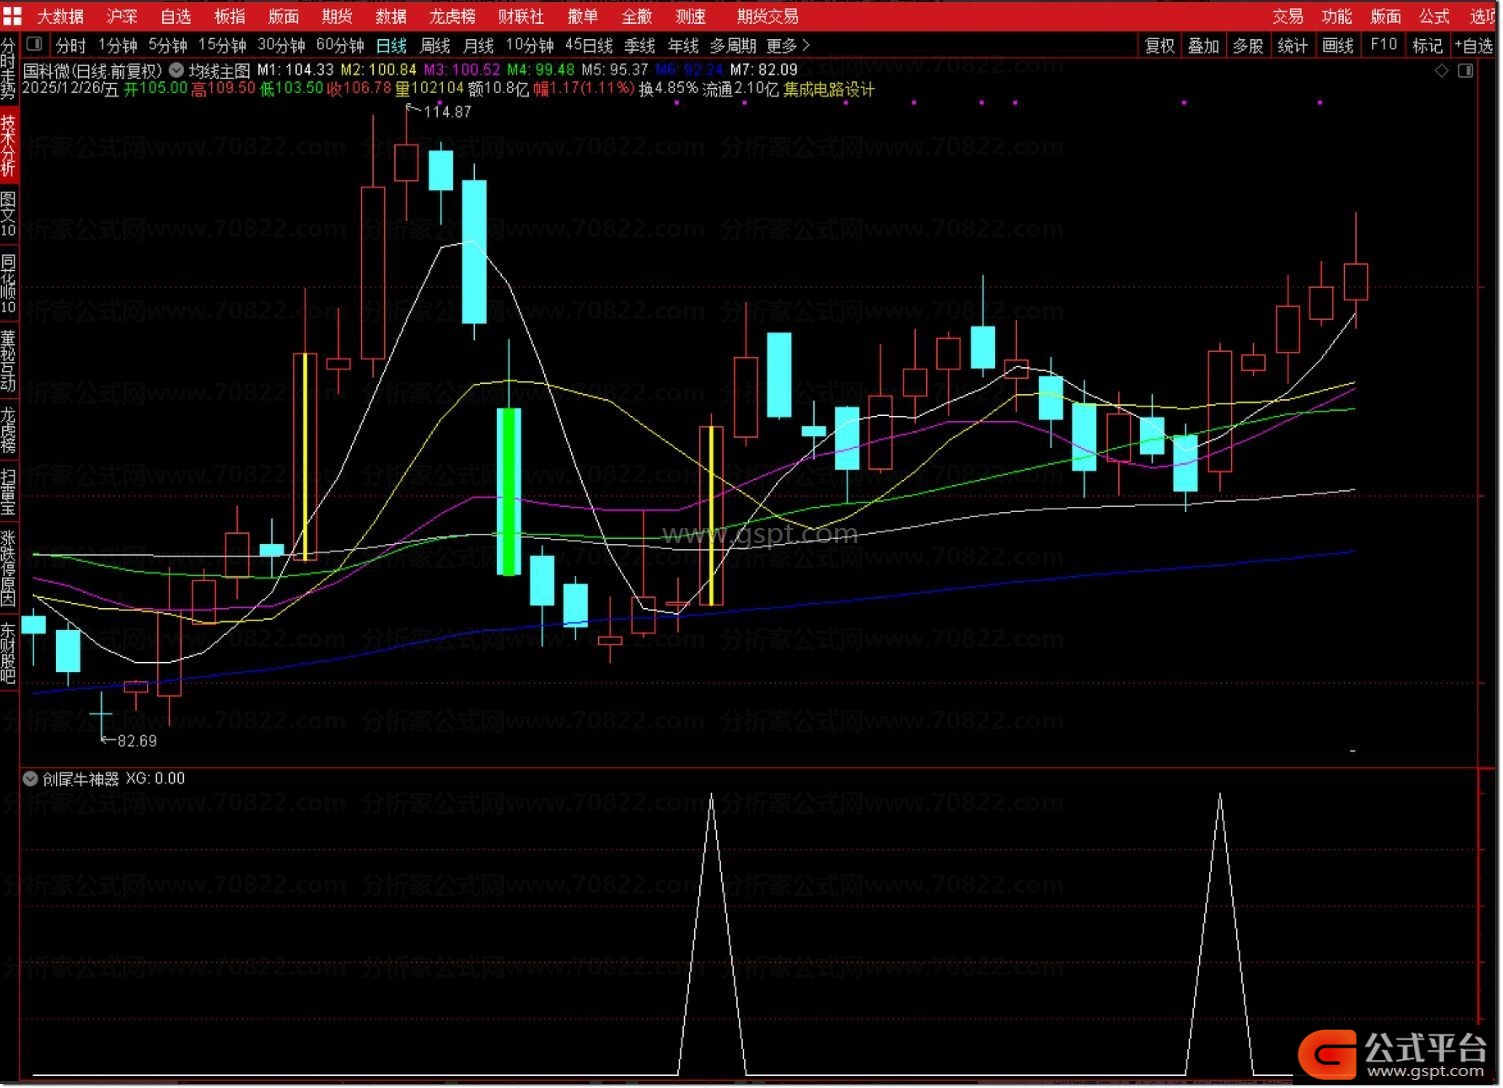Add stock via +自选 button
The image size is (1503, 1088).
coord(1474,46)
